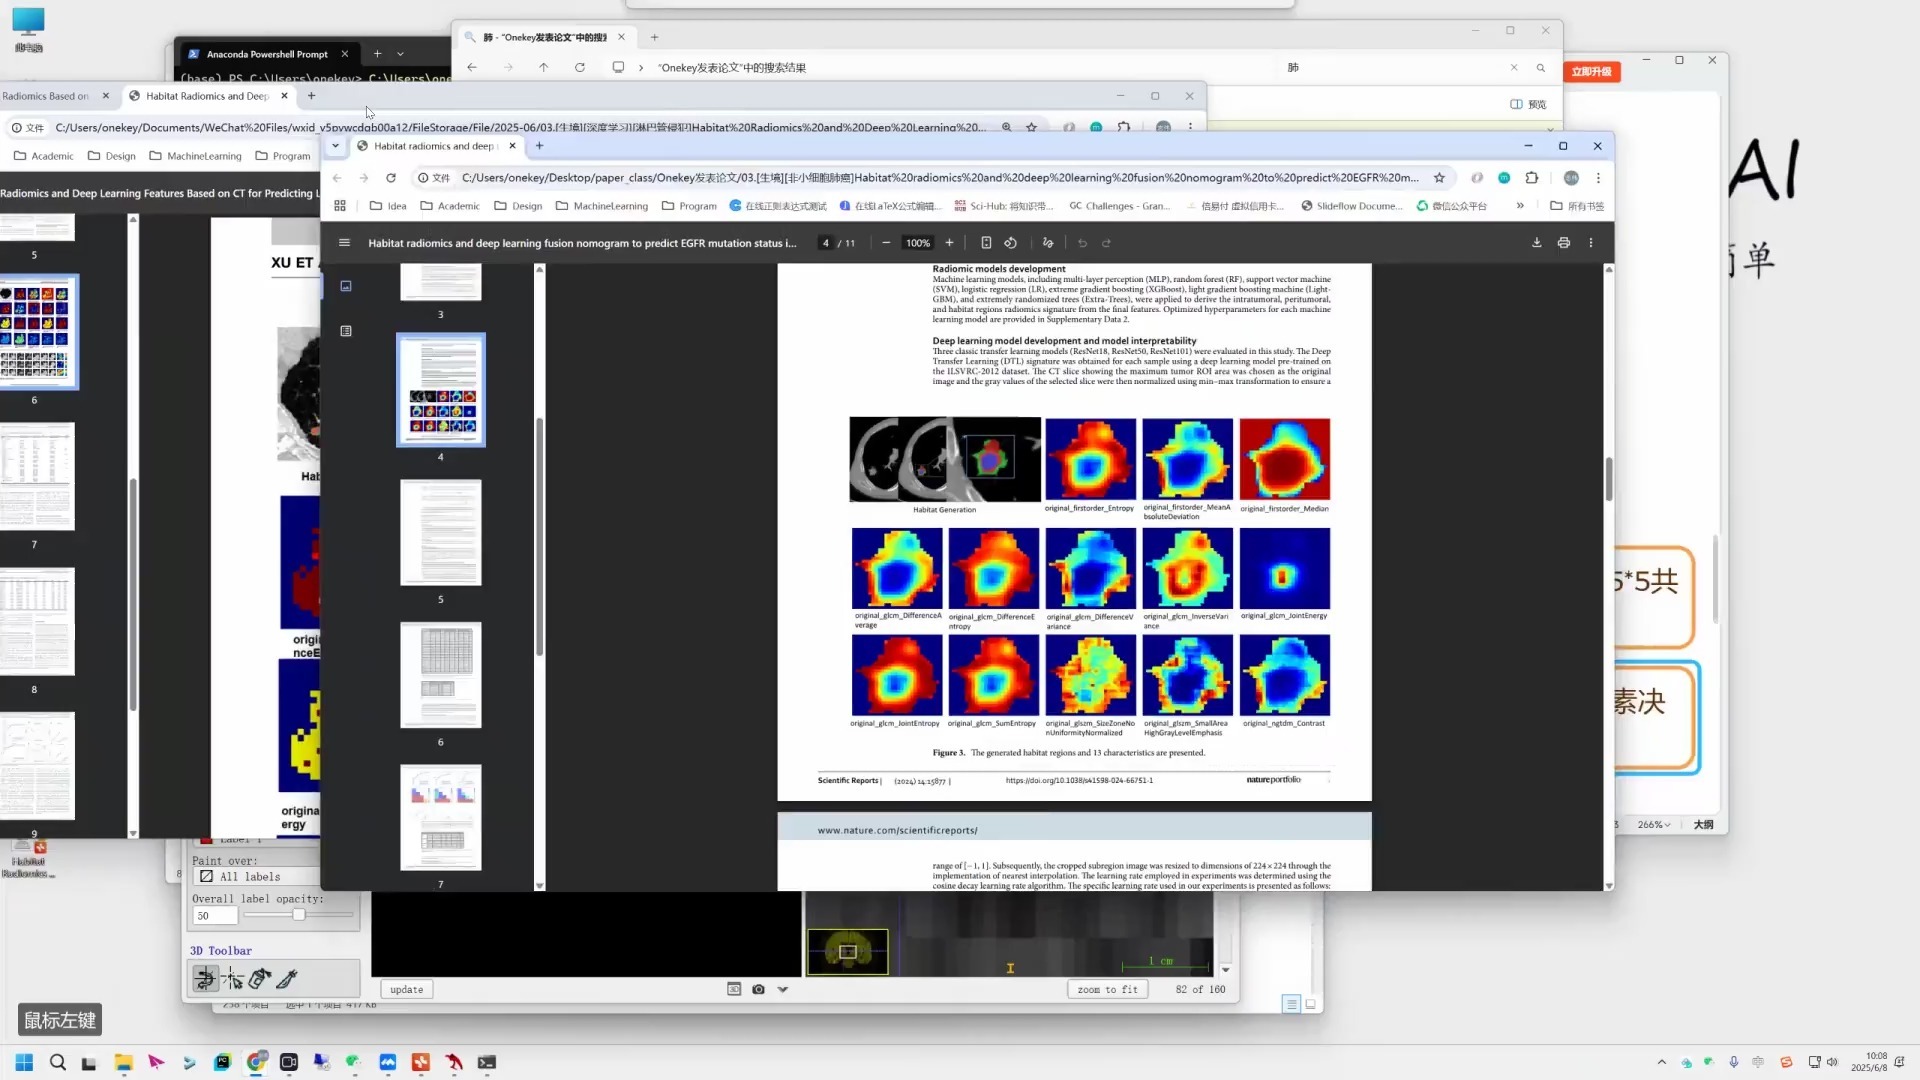The height and width of the screenshot is (1080, 1920).
Task: Click the ITK-SNAP 3D view layout icon
Action: click(x=734, y=989)
